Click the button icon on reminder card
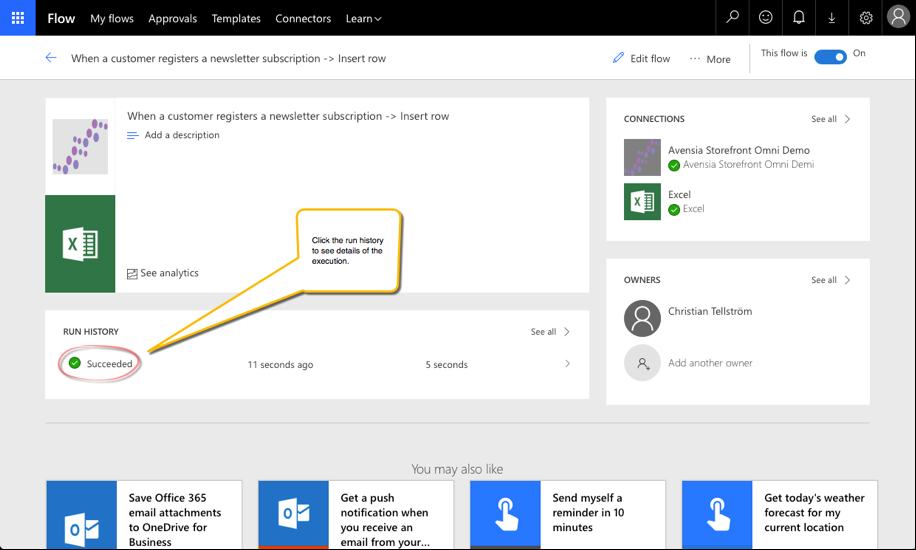Viewport: 916px width, 550px height. (x=505, y=515)
